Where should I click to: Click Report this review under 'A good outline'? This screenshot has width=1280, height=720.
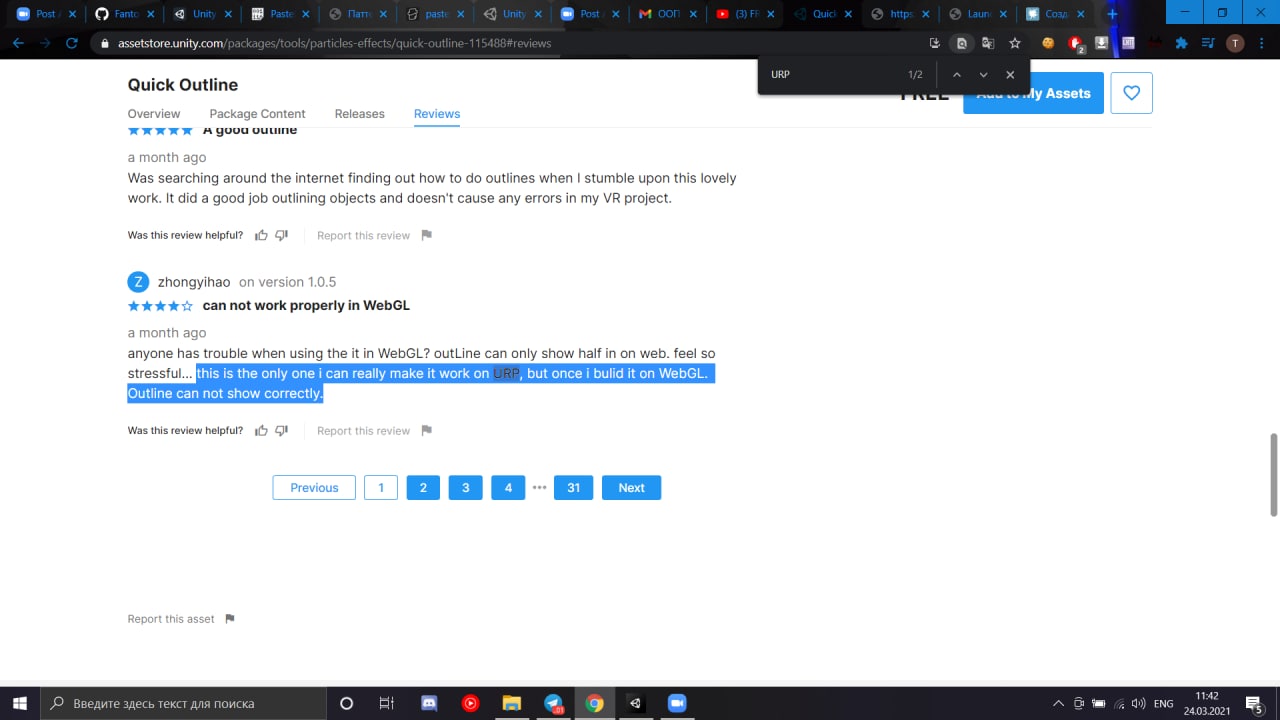pos(363,235)
